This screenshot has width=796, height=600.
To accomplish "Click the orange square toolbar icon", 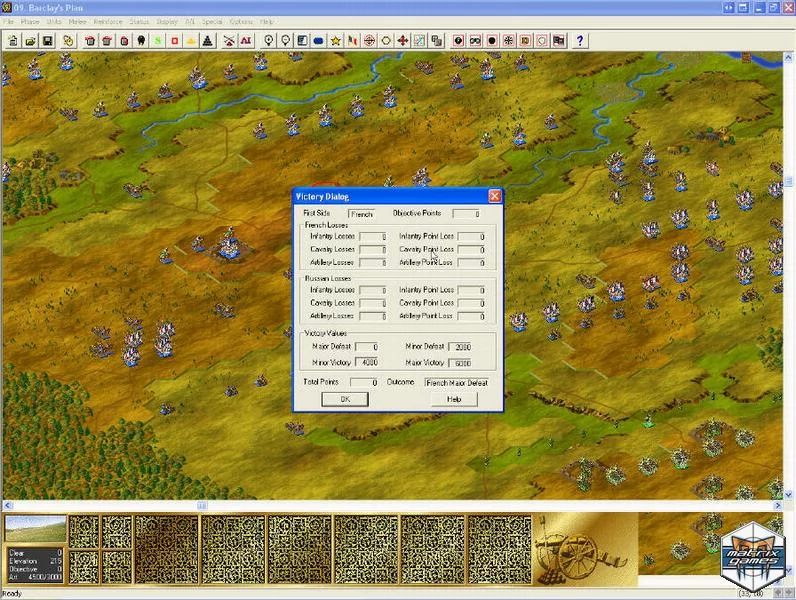I will tap(525, 41).
